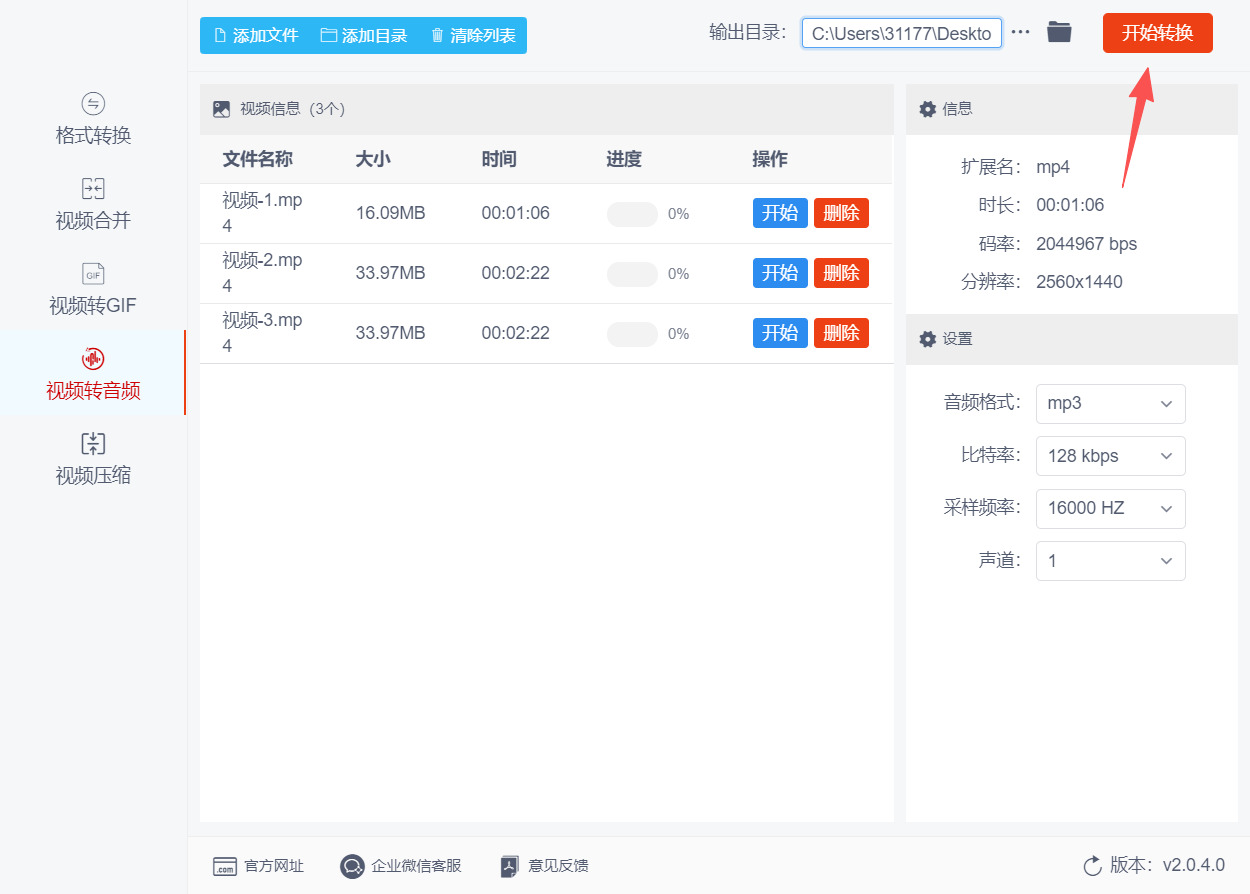Select file row 视频-3.mp4
Image resolution: width=1250 pixels, height=894 pixels.
pyautogui.click(x=546, y=333)
